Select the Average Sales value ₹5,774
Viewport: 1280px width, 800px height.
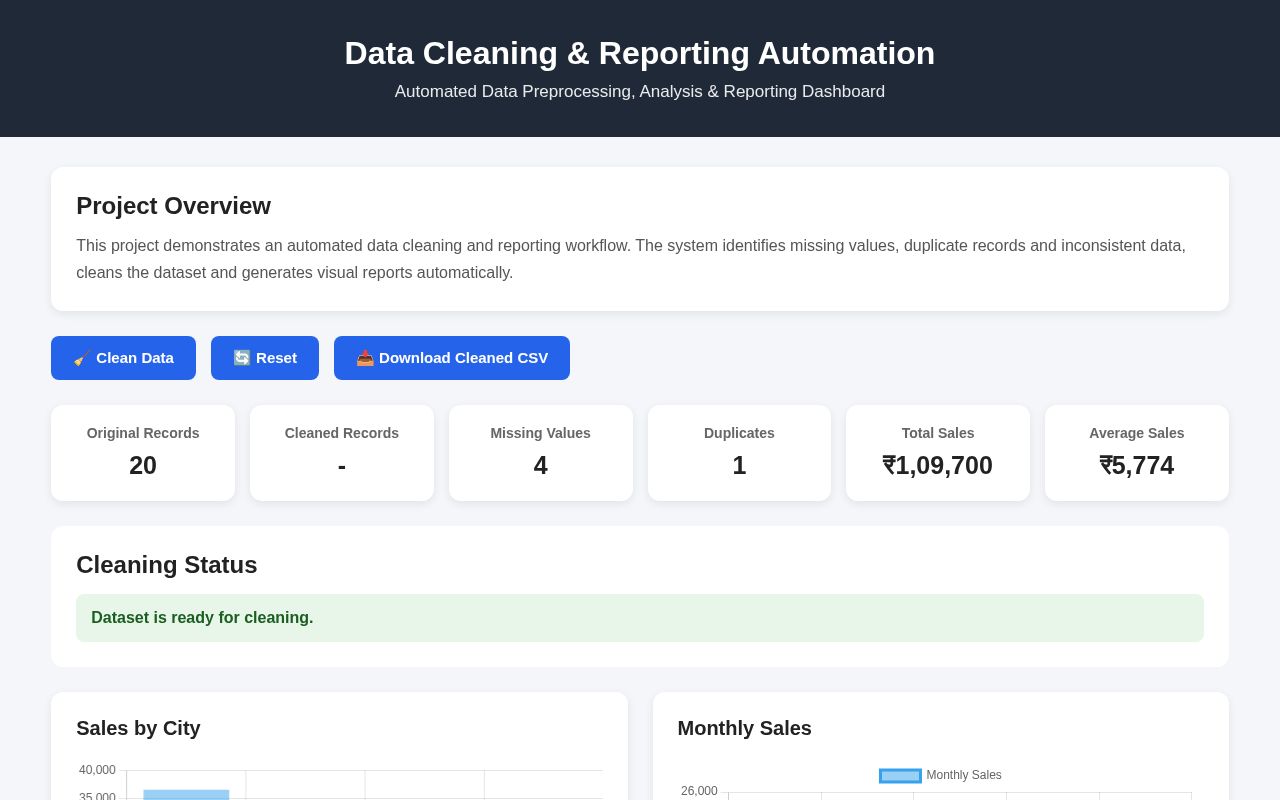1137,466
